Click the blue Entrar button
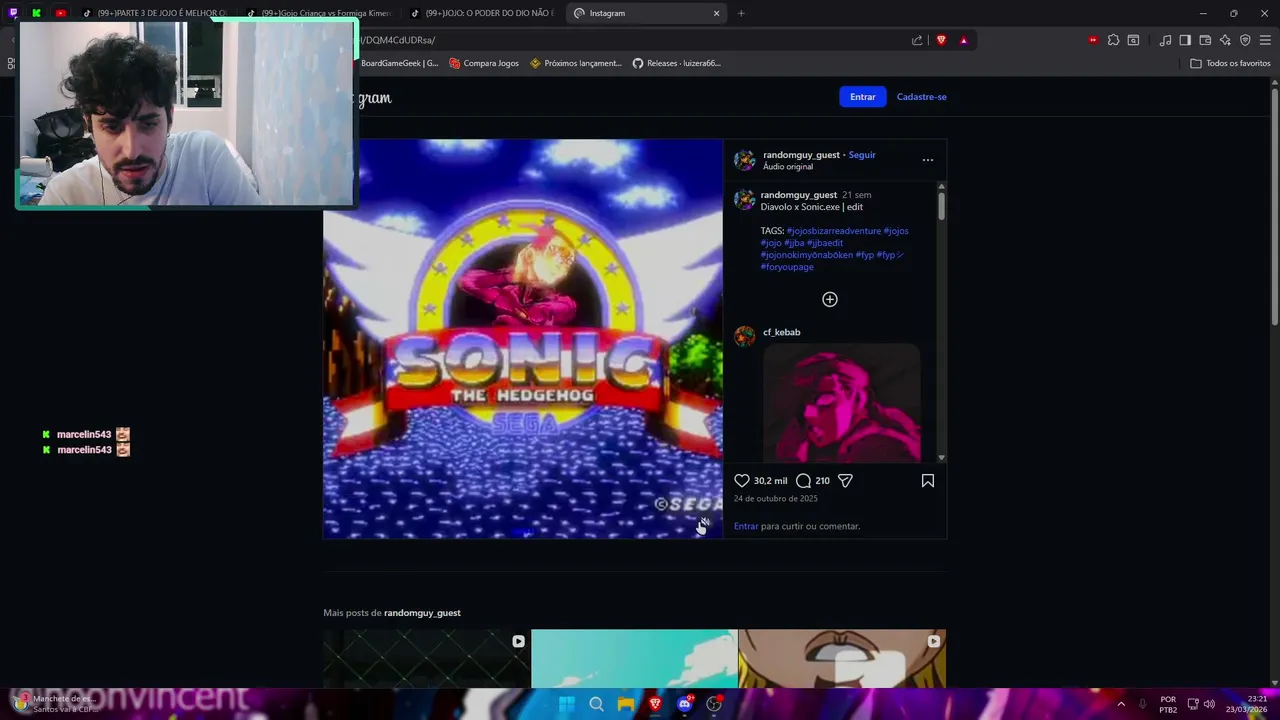This screenshot has width=1280, height=720. tap(863, 97)
